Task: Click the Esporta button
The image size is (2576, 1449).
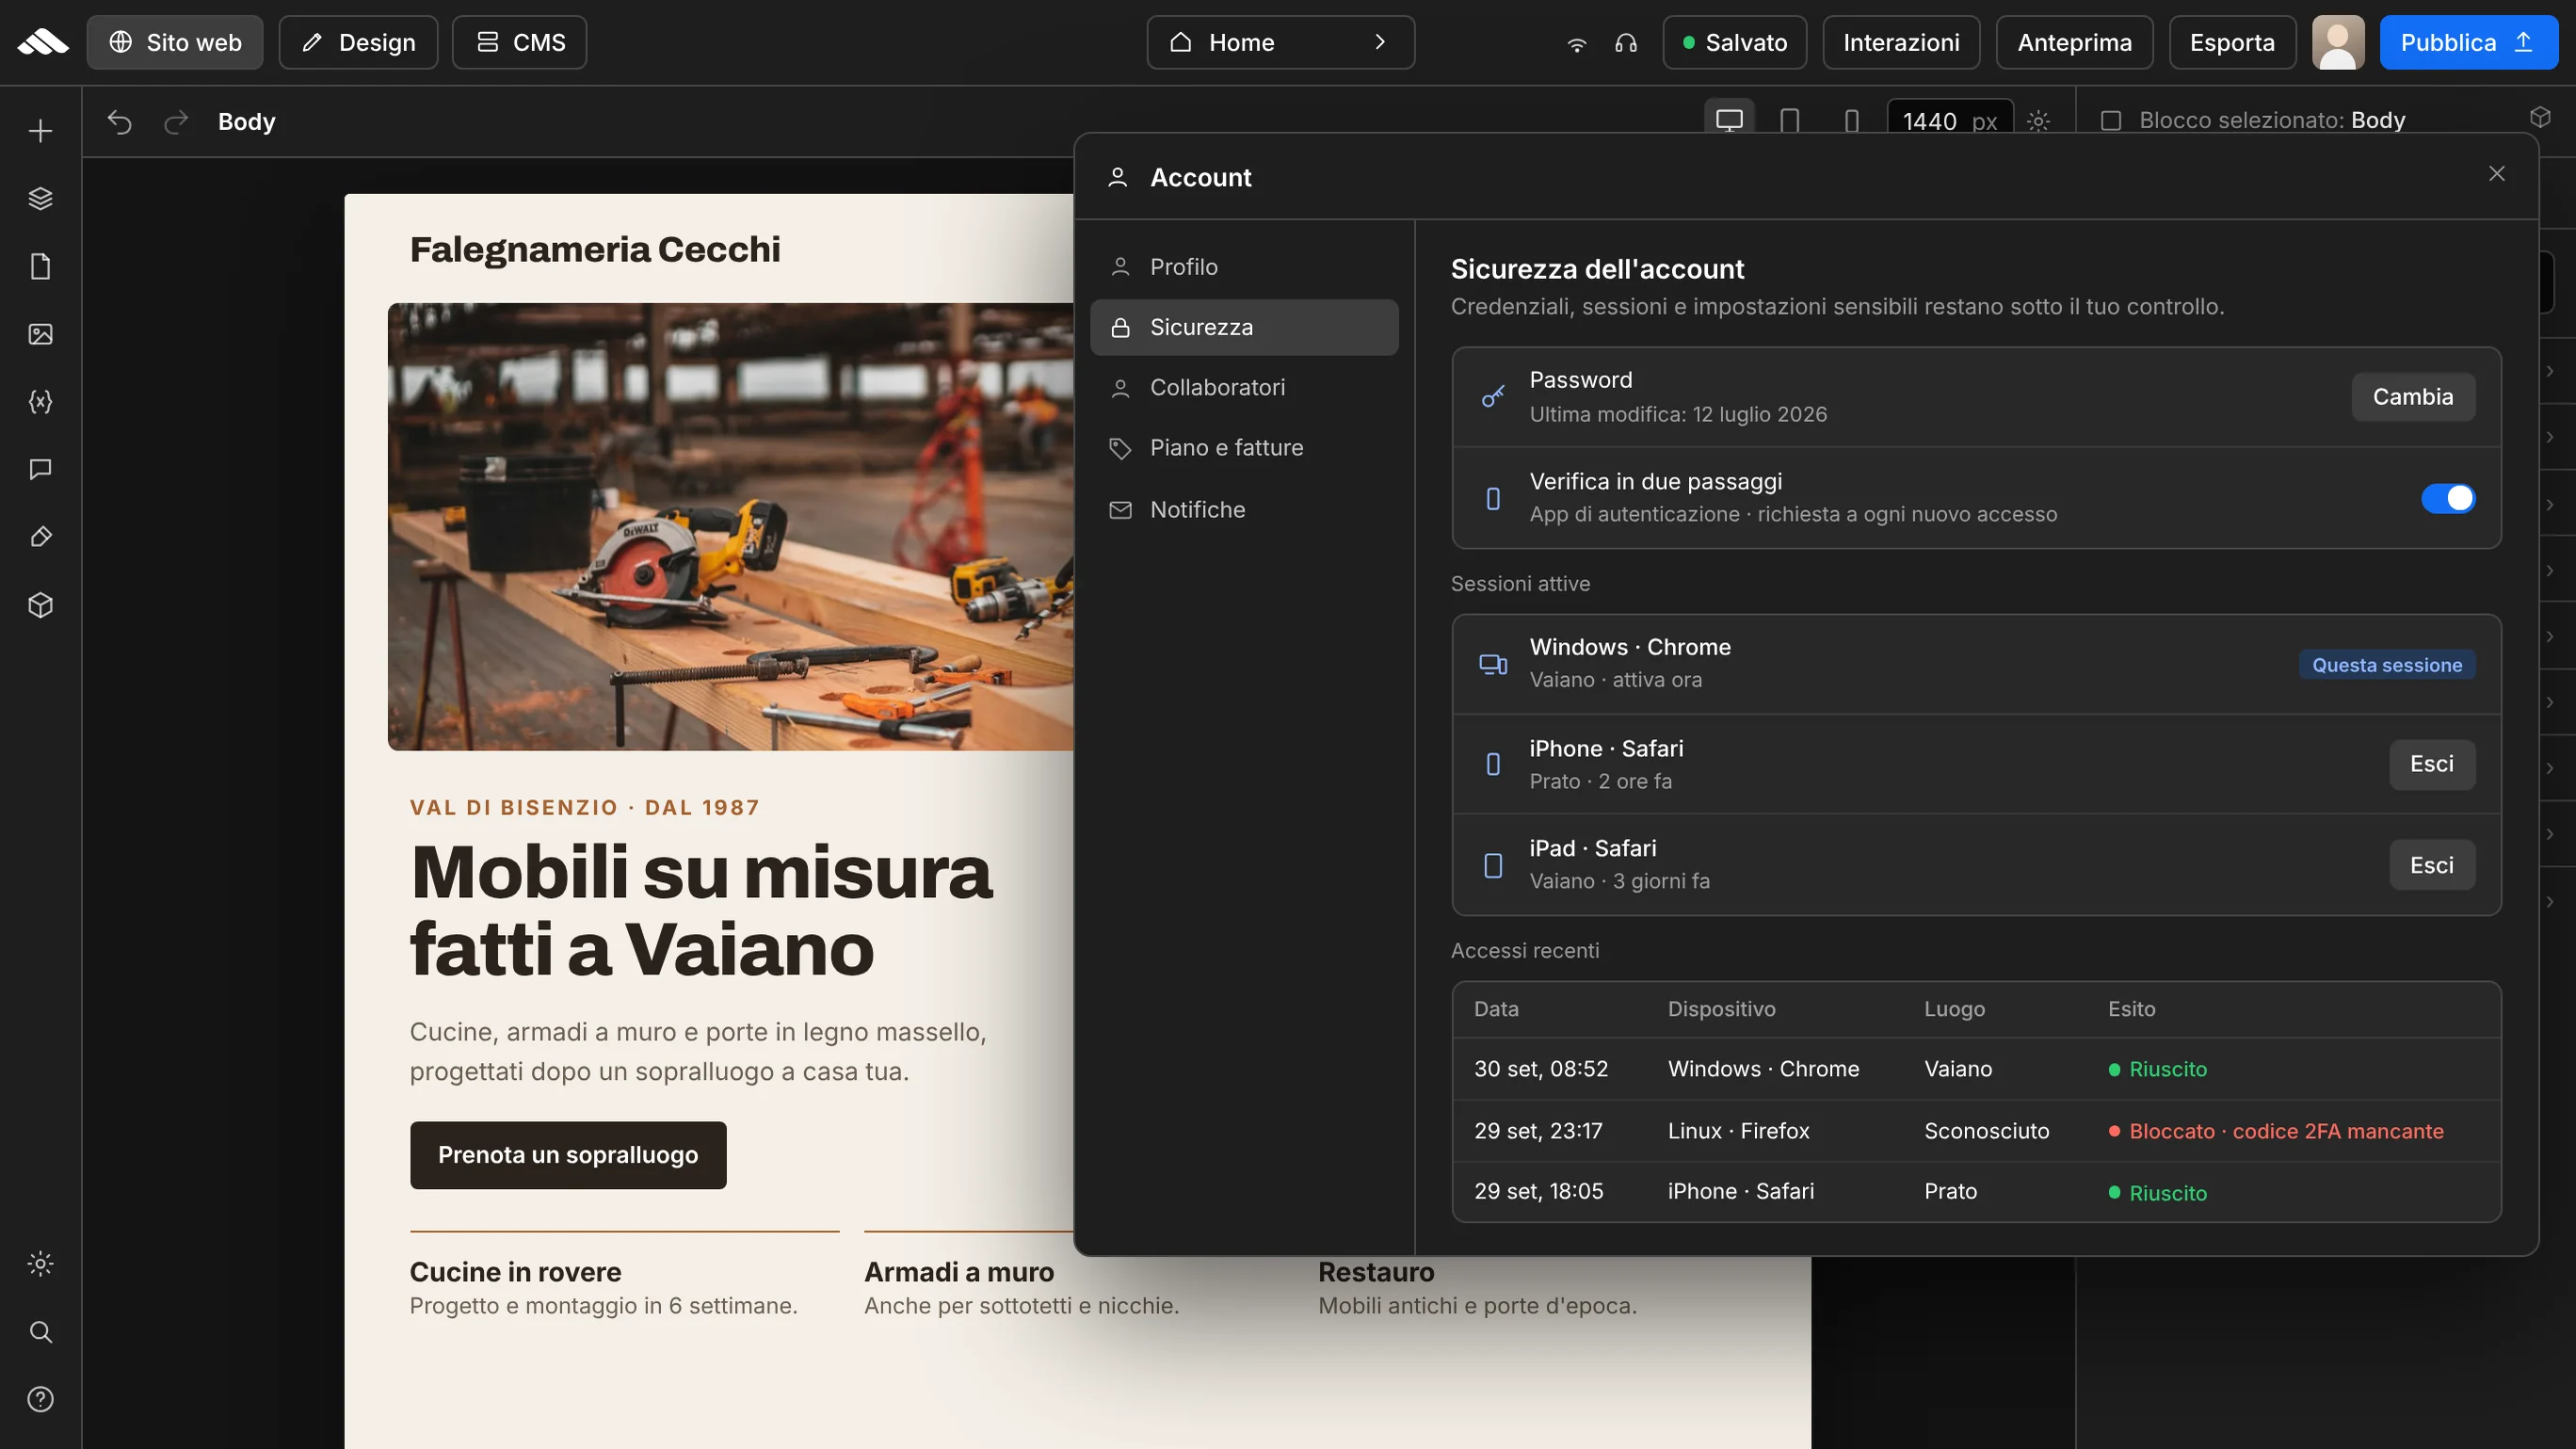Action: 2232,42
